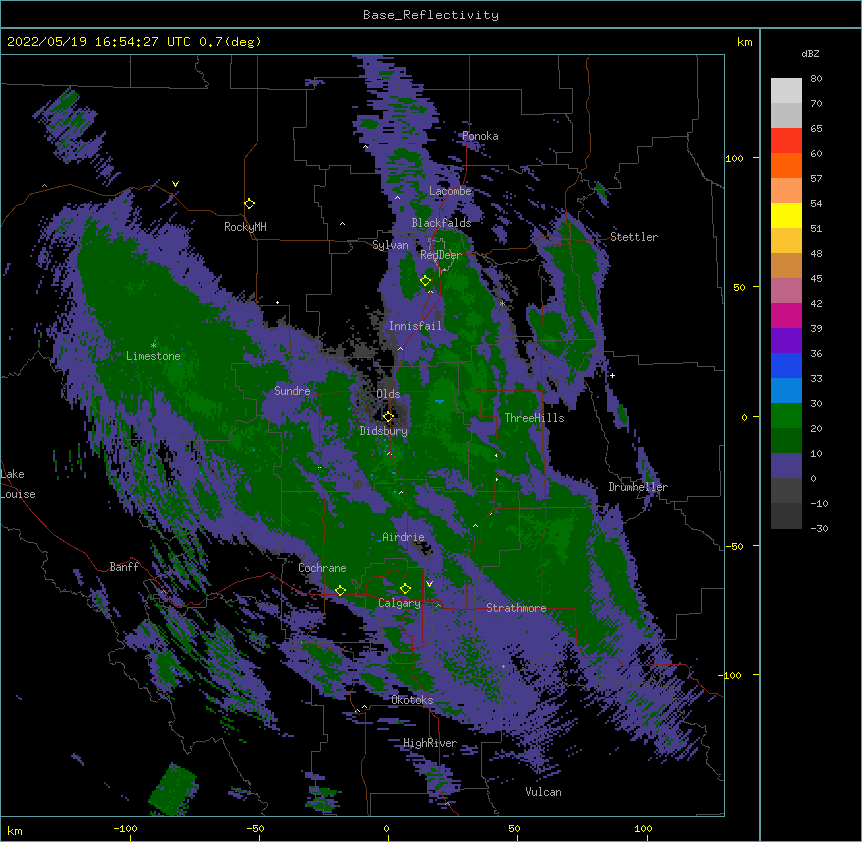The height and width of the screenshot is (842, 862).
Task: Click the white plus marker north of Drumheller
Action: point(612,375)
